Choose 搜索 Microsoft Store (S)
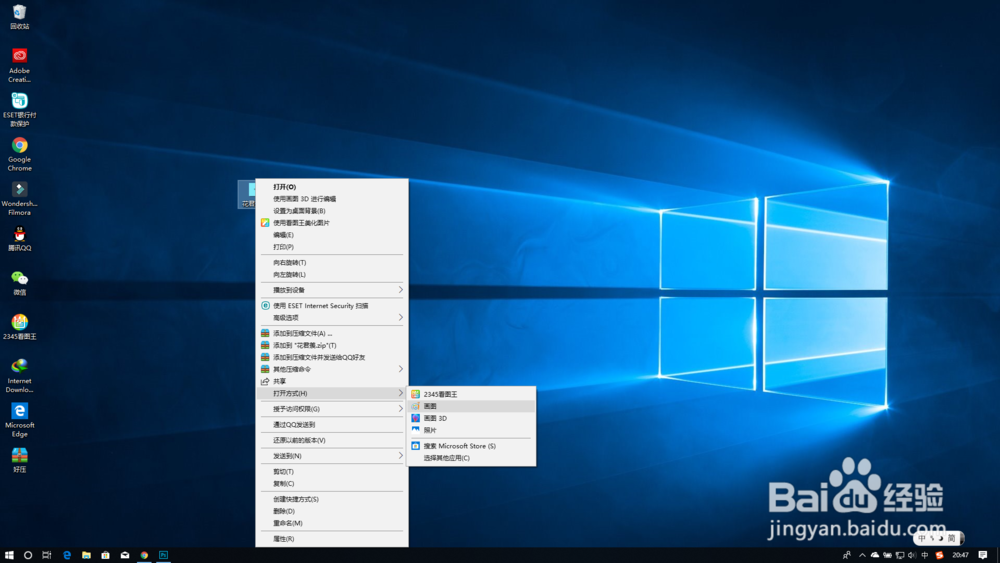The image size is (1000, 563). click(x=471, y=446)
